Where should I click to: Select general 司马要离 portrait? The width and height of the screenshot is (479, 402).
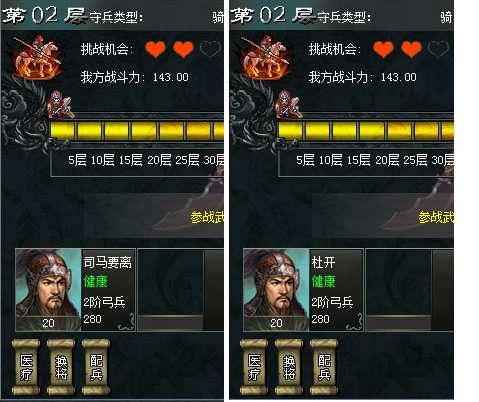[x=48, y=290]
